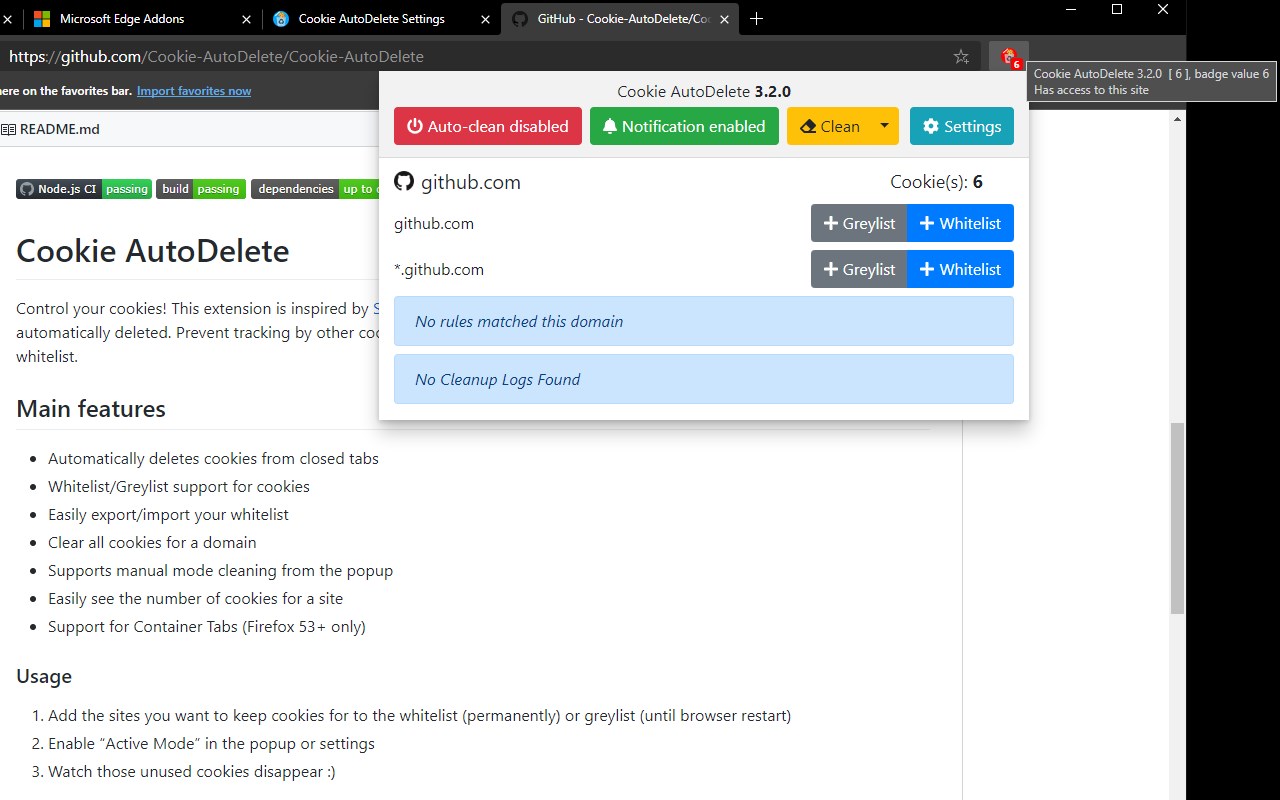Click the dependencies status badge

click(314, 189)
